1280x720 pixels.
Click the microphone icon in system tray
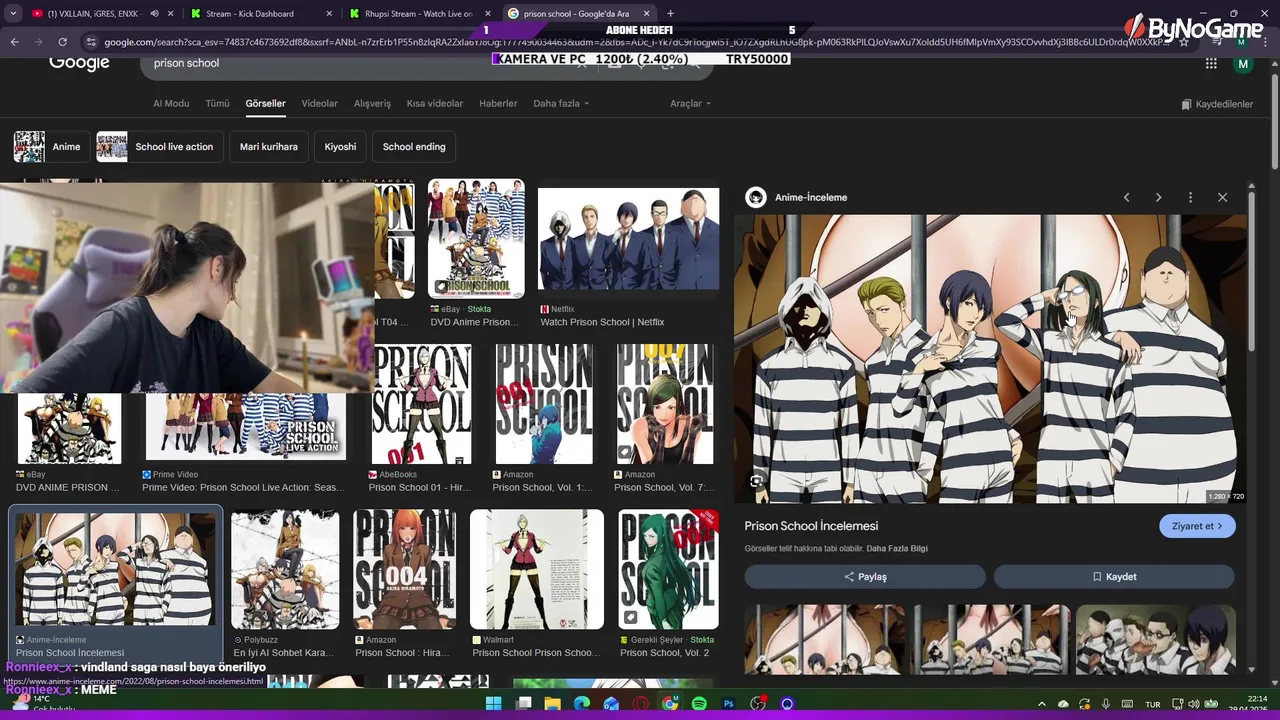click(x=1105, y=704)
